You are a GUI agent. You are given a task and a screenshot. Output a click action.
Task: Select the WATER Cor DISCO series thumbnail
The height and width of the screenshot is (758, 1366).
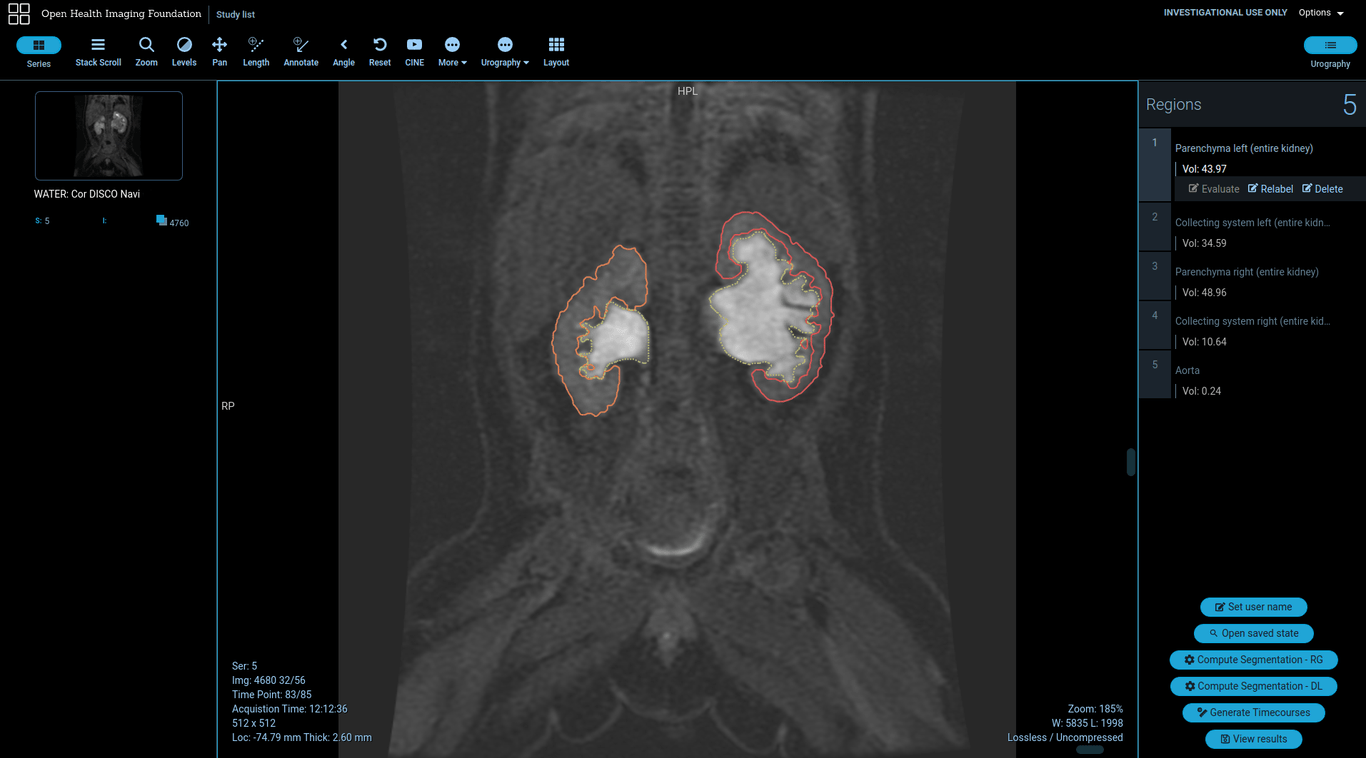coord(109,136)
